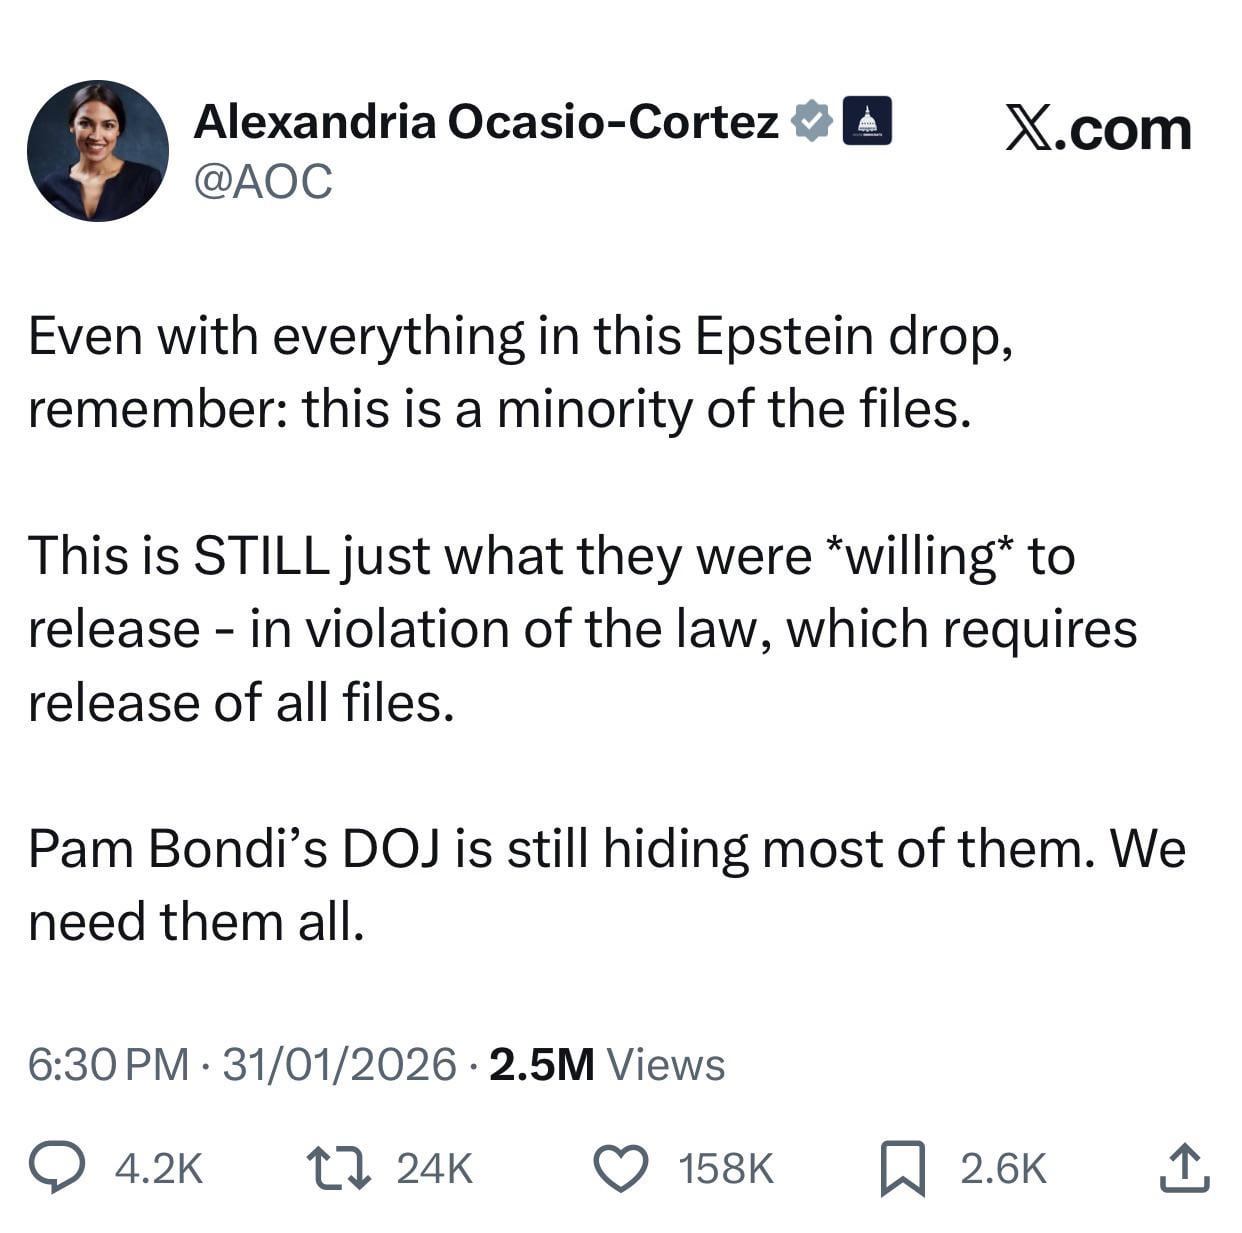The width and height of the screenshot is (1242, 1233).
Task: Click the 24K reposts count
Action: click(x=434, y=1168)
